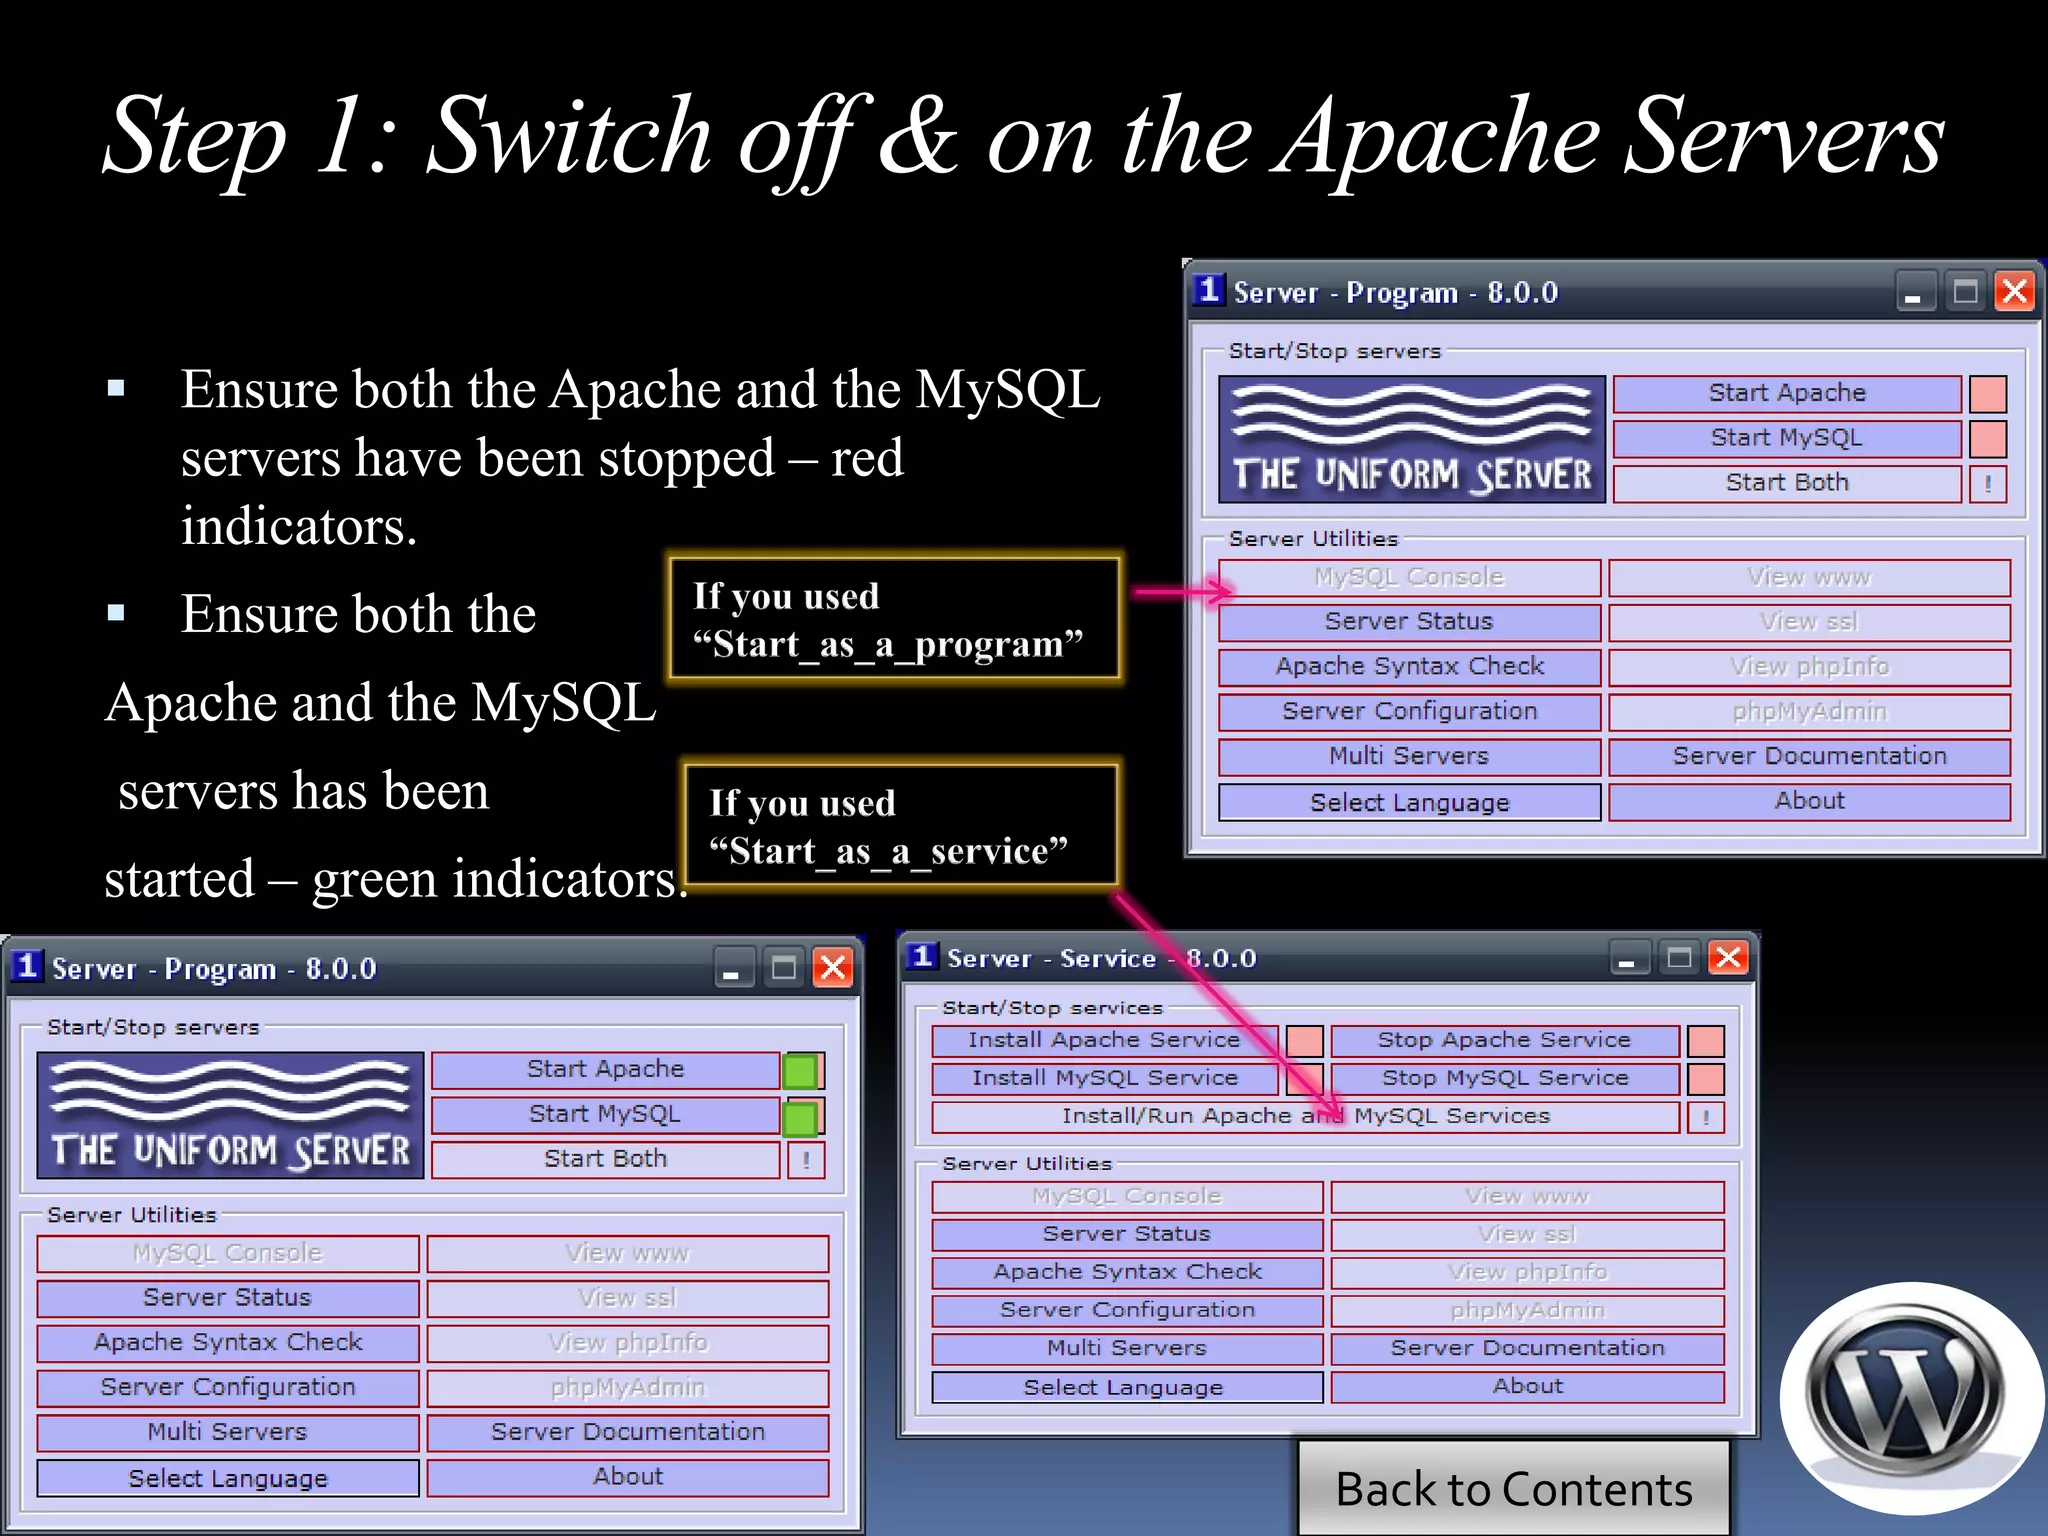Click red indicator beside Stop MySQL Service
Viewport: 2048px width, 1536px height.
[x=1706, y=1079]
